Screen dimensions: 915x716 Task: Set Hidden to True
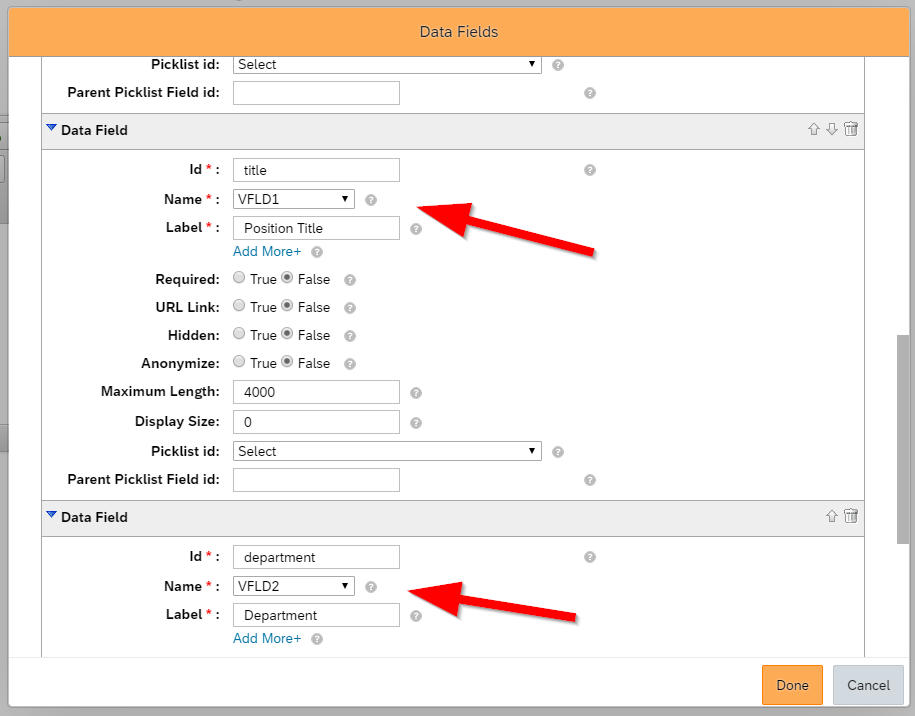[x=239, y=333]
